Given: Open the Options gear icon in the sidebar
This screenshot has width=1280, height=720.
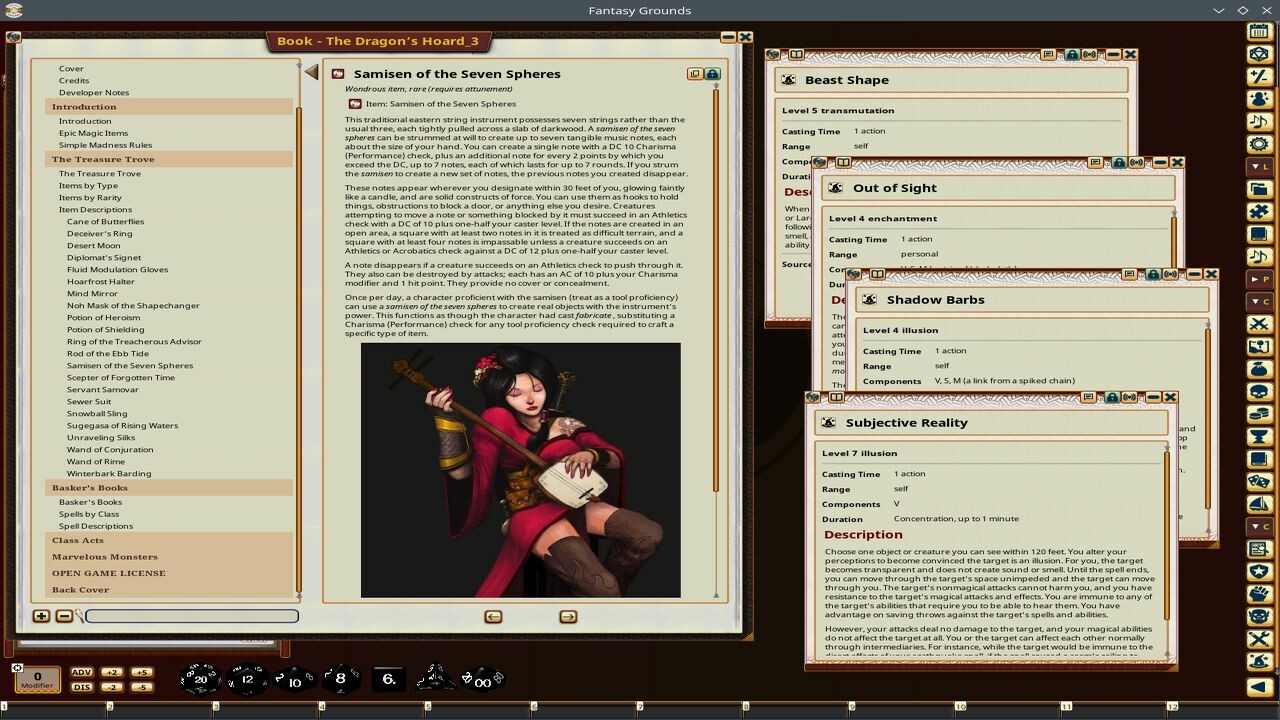Looking at the screenshot, I should 1262,143.
